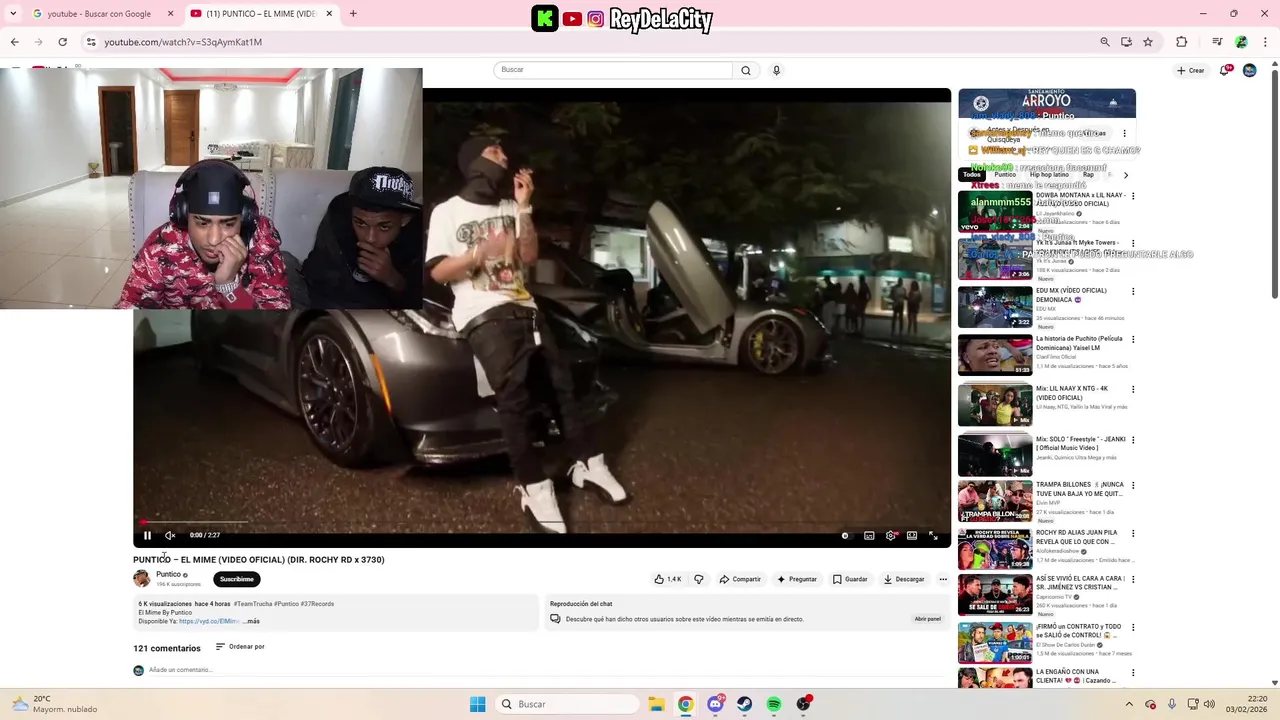Screen dimensions: 1280x720
Task: Open TRAMPA BILLONES video title
Action: pos(1079,489)
